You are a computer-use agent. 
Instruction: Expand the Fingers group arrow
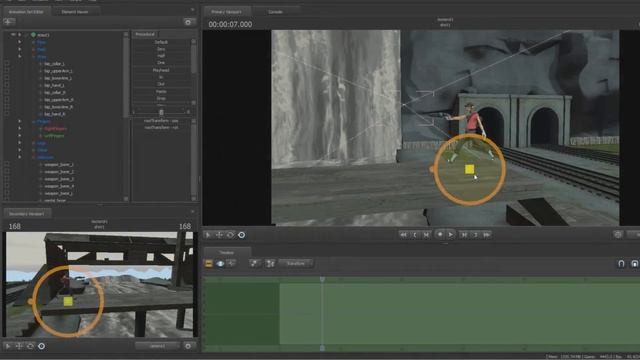point(20,121)
